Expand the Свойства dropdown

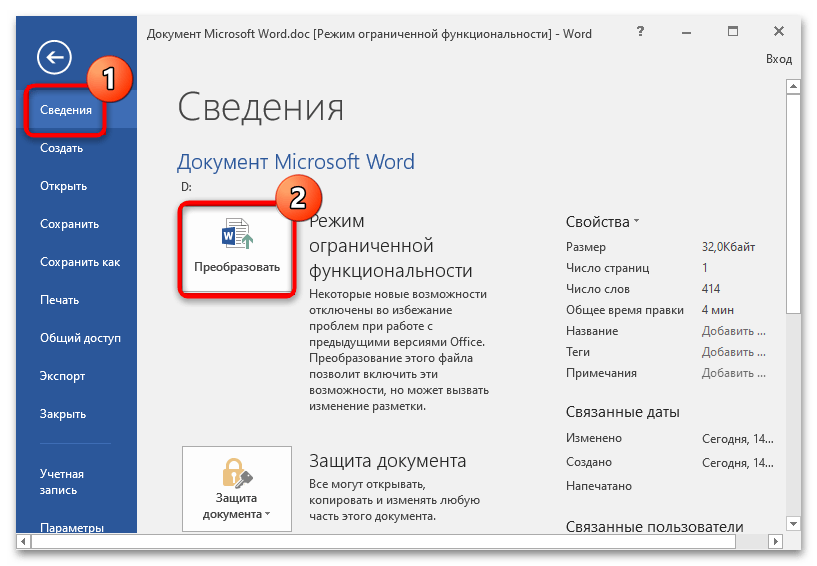pos(602,222)
